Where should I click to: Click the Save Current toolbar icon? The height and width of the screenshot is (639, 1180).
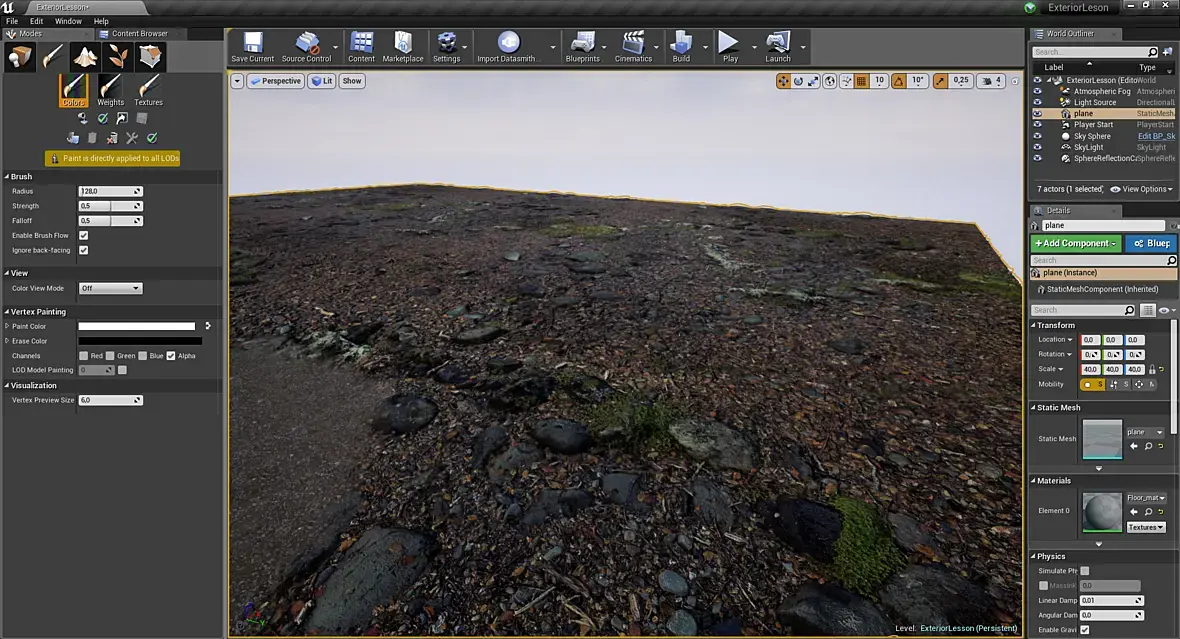click(252, 46)
